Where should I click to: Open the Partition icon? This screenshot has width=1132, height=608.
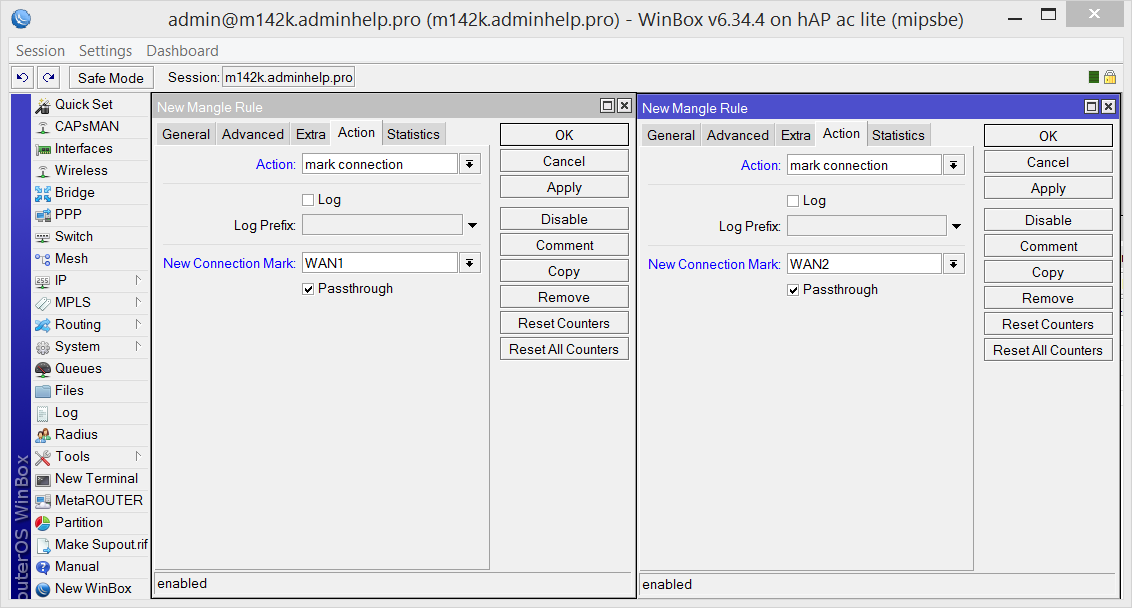click(x=43, y=524)
